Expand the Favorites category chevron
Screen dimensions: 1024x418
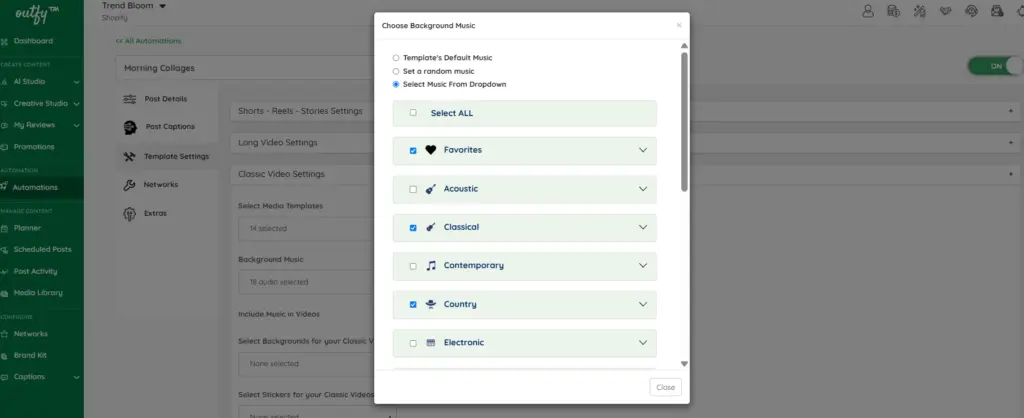pyautogui.click(x=643, y=150)
